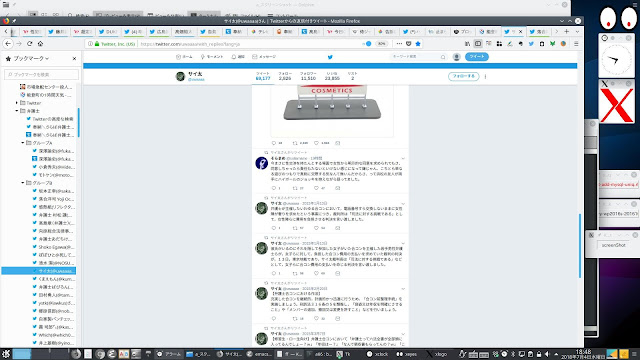The image size is (640, 360).
Task: Click the page vertical scrollbar thumb
Action: (580, 246)
